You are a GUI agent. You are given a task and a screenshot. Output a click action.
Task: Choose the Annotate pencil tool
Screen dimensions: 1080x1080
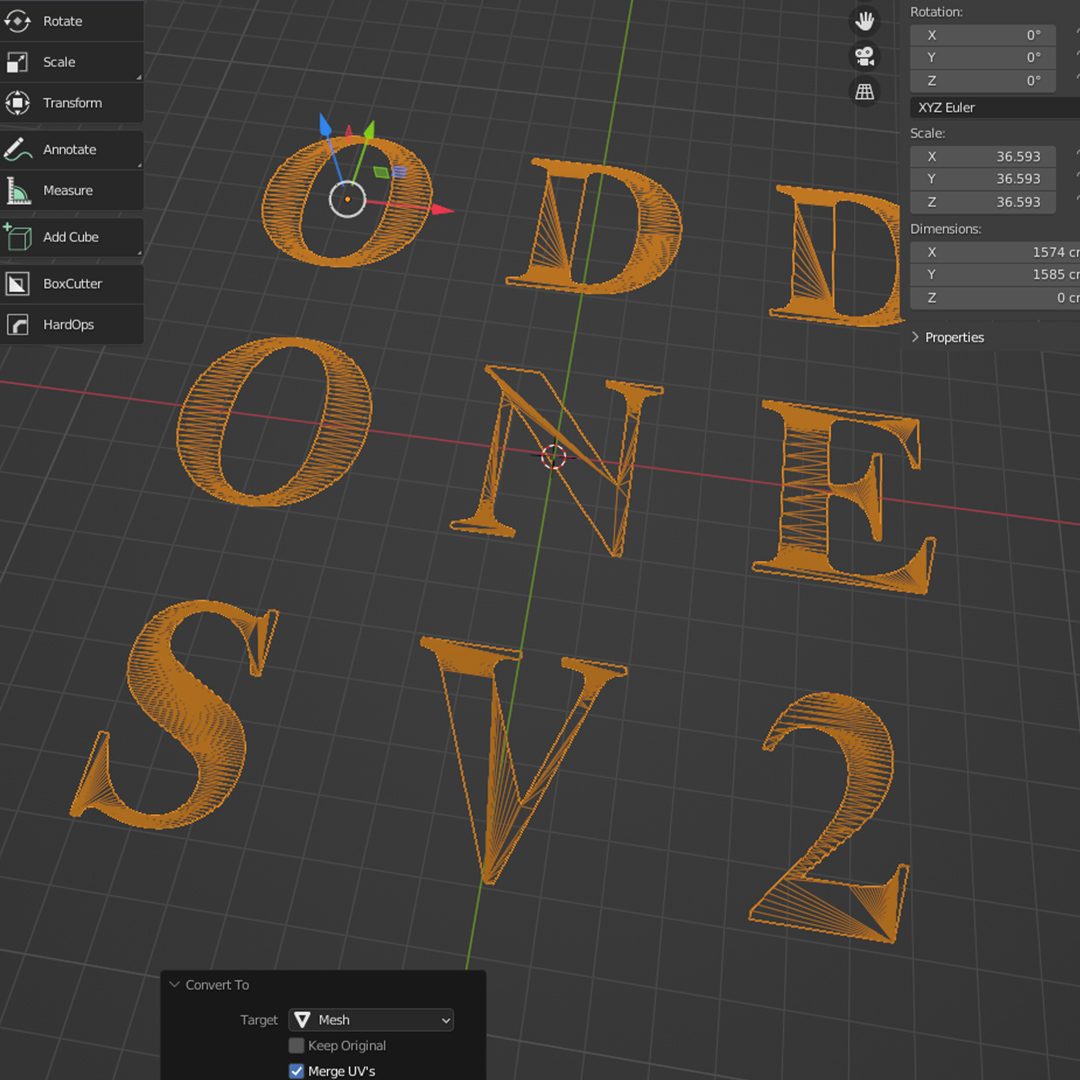(x=72, y=149)
